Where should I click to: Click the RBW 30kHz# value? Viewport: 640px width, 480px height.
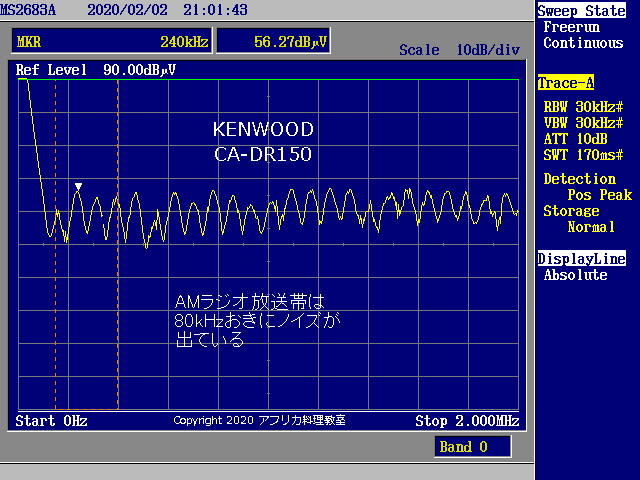click(x=583, y=107)
